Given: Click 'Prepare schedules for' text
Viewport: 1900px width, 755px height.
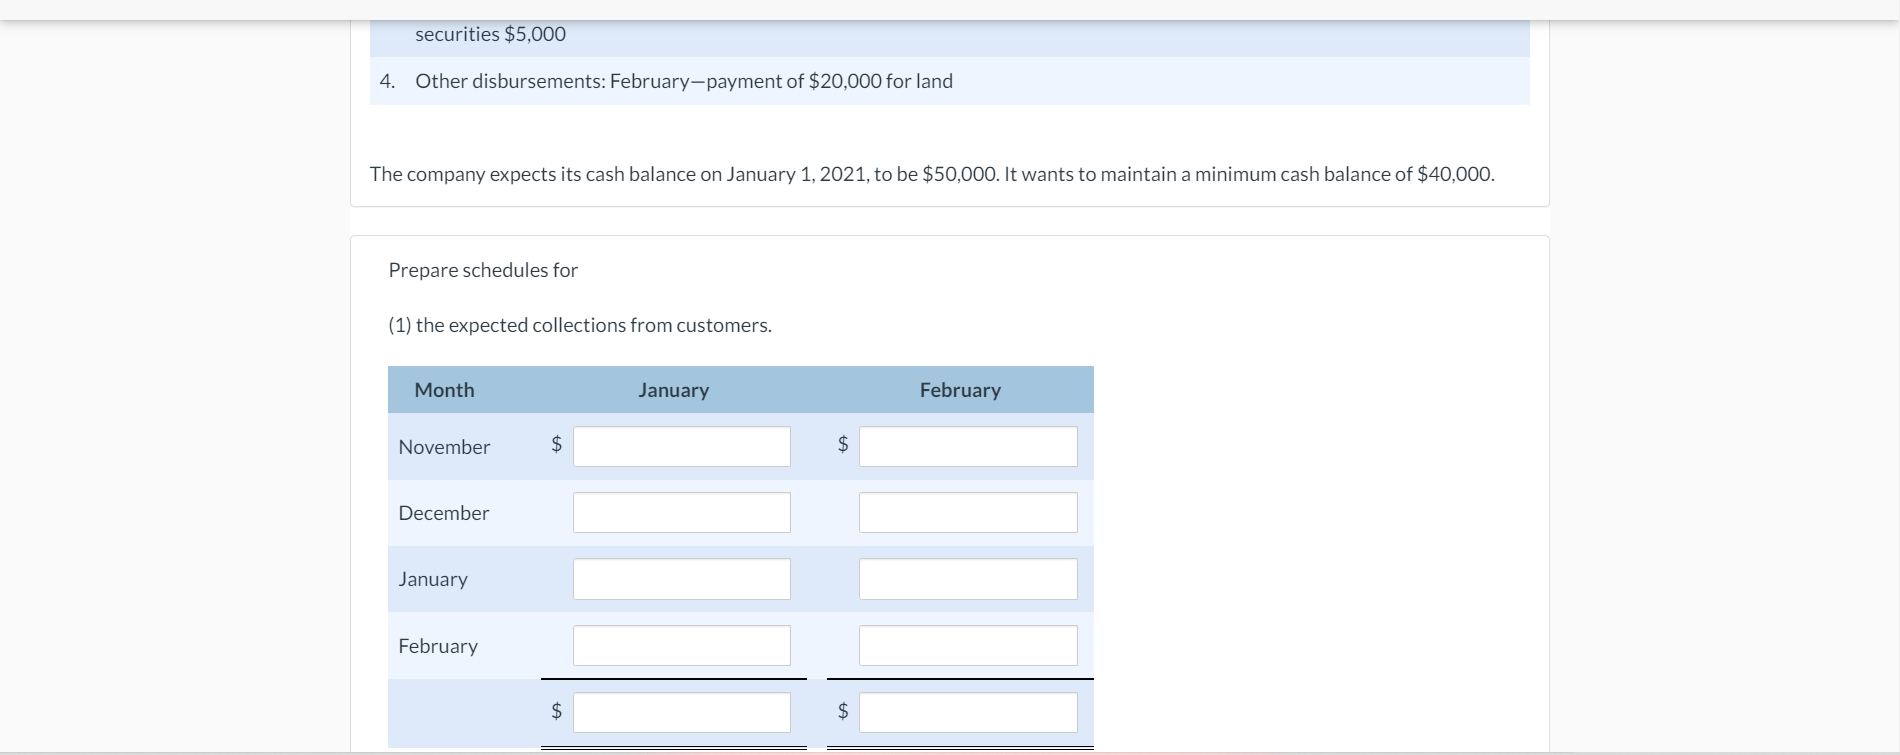Looking at the screenshot, I should tap(483, 270).
